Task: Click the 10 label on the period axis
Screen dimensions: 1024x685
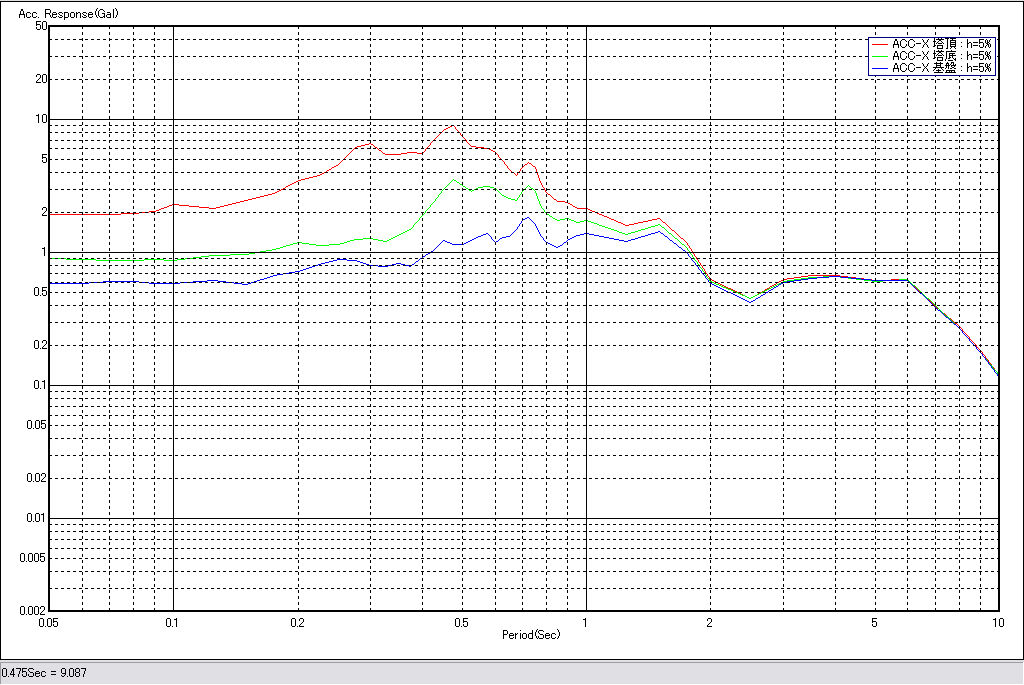Action: [x=997, y=622]
